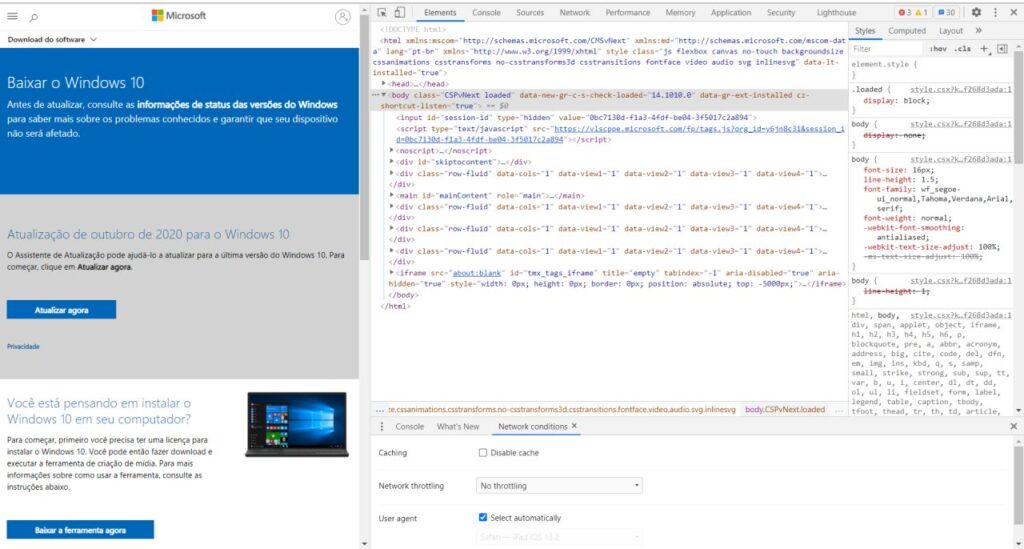Viewport: 1024px width, 549px height.
Task: Select the Styles tab
Action: point(865,31)
